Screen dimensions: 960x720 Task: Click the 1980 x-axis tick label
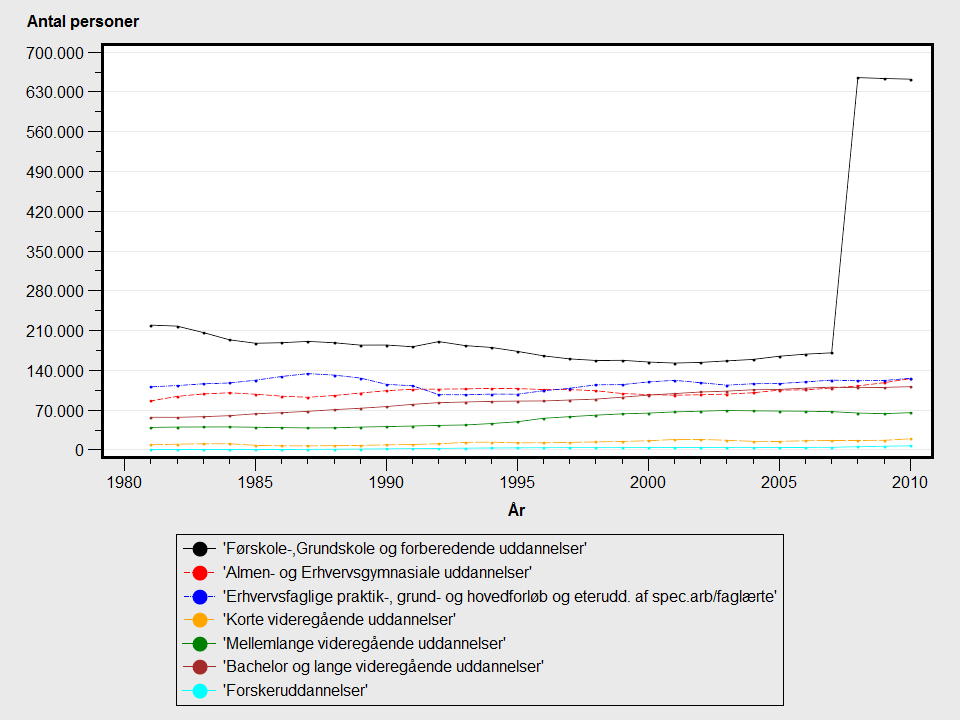[124, 482]
